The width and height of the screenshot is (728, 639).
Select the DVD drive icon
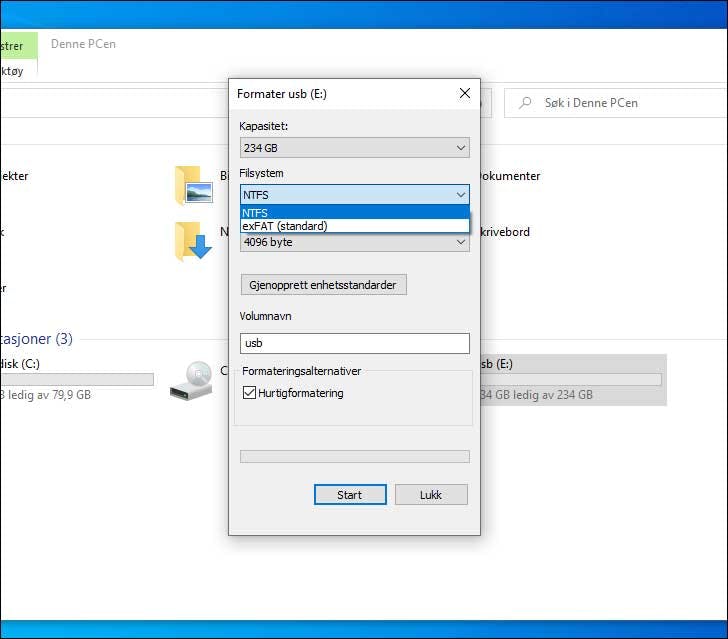[x=190, y=379]
